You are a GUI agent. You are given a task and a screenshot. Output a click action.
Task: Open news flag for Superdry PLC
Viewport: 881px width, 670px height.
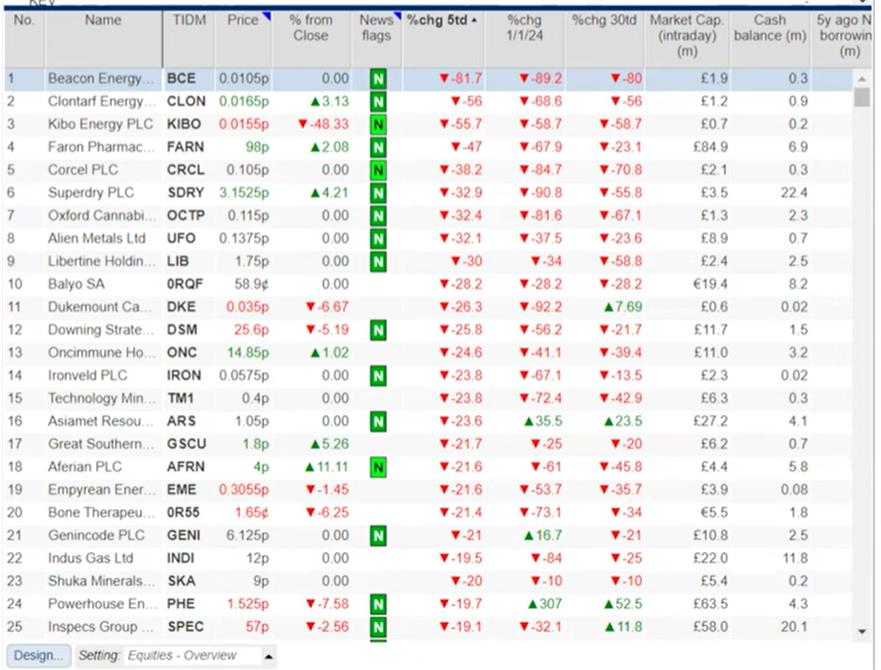tap(378, 193)
